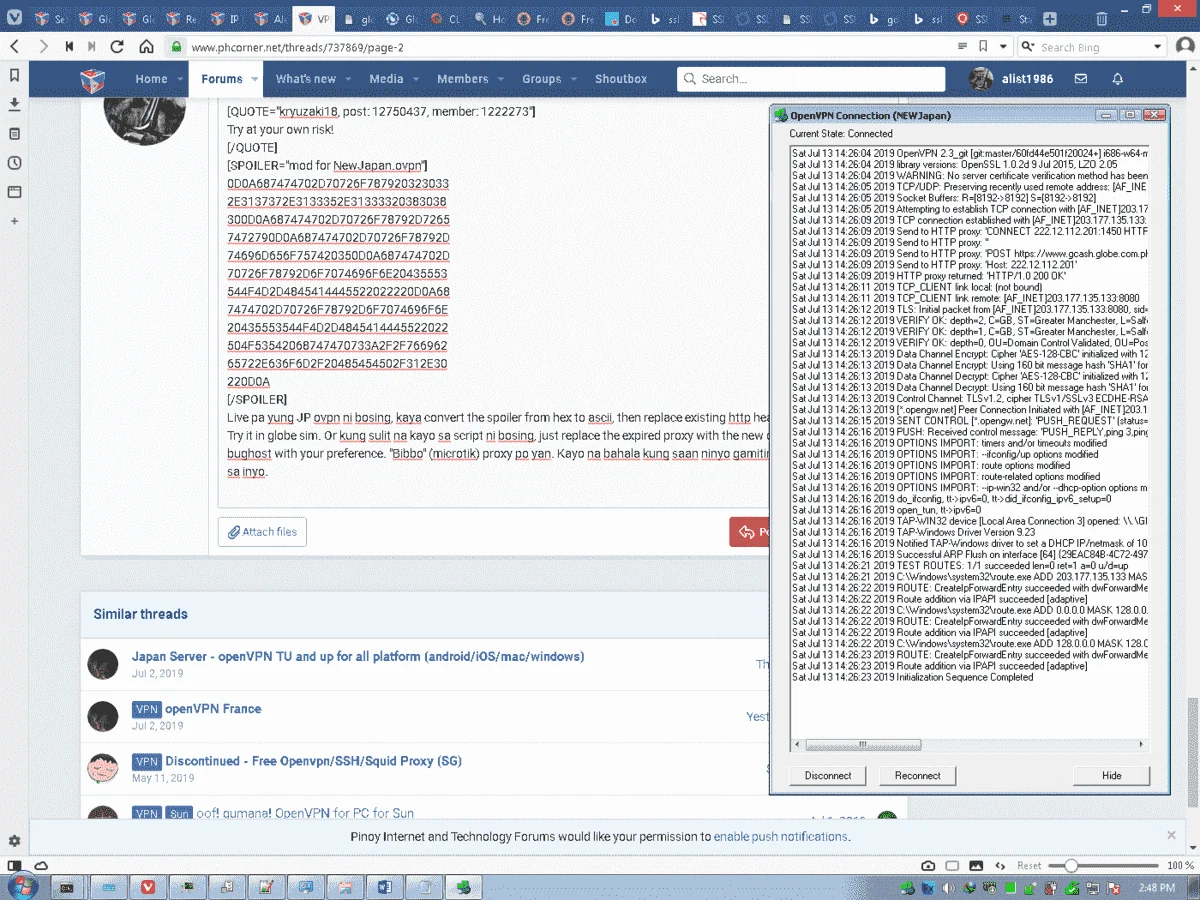Open the What's new menu
The width and height of the screenshot is (1200, 900).
[306, 79]
